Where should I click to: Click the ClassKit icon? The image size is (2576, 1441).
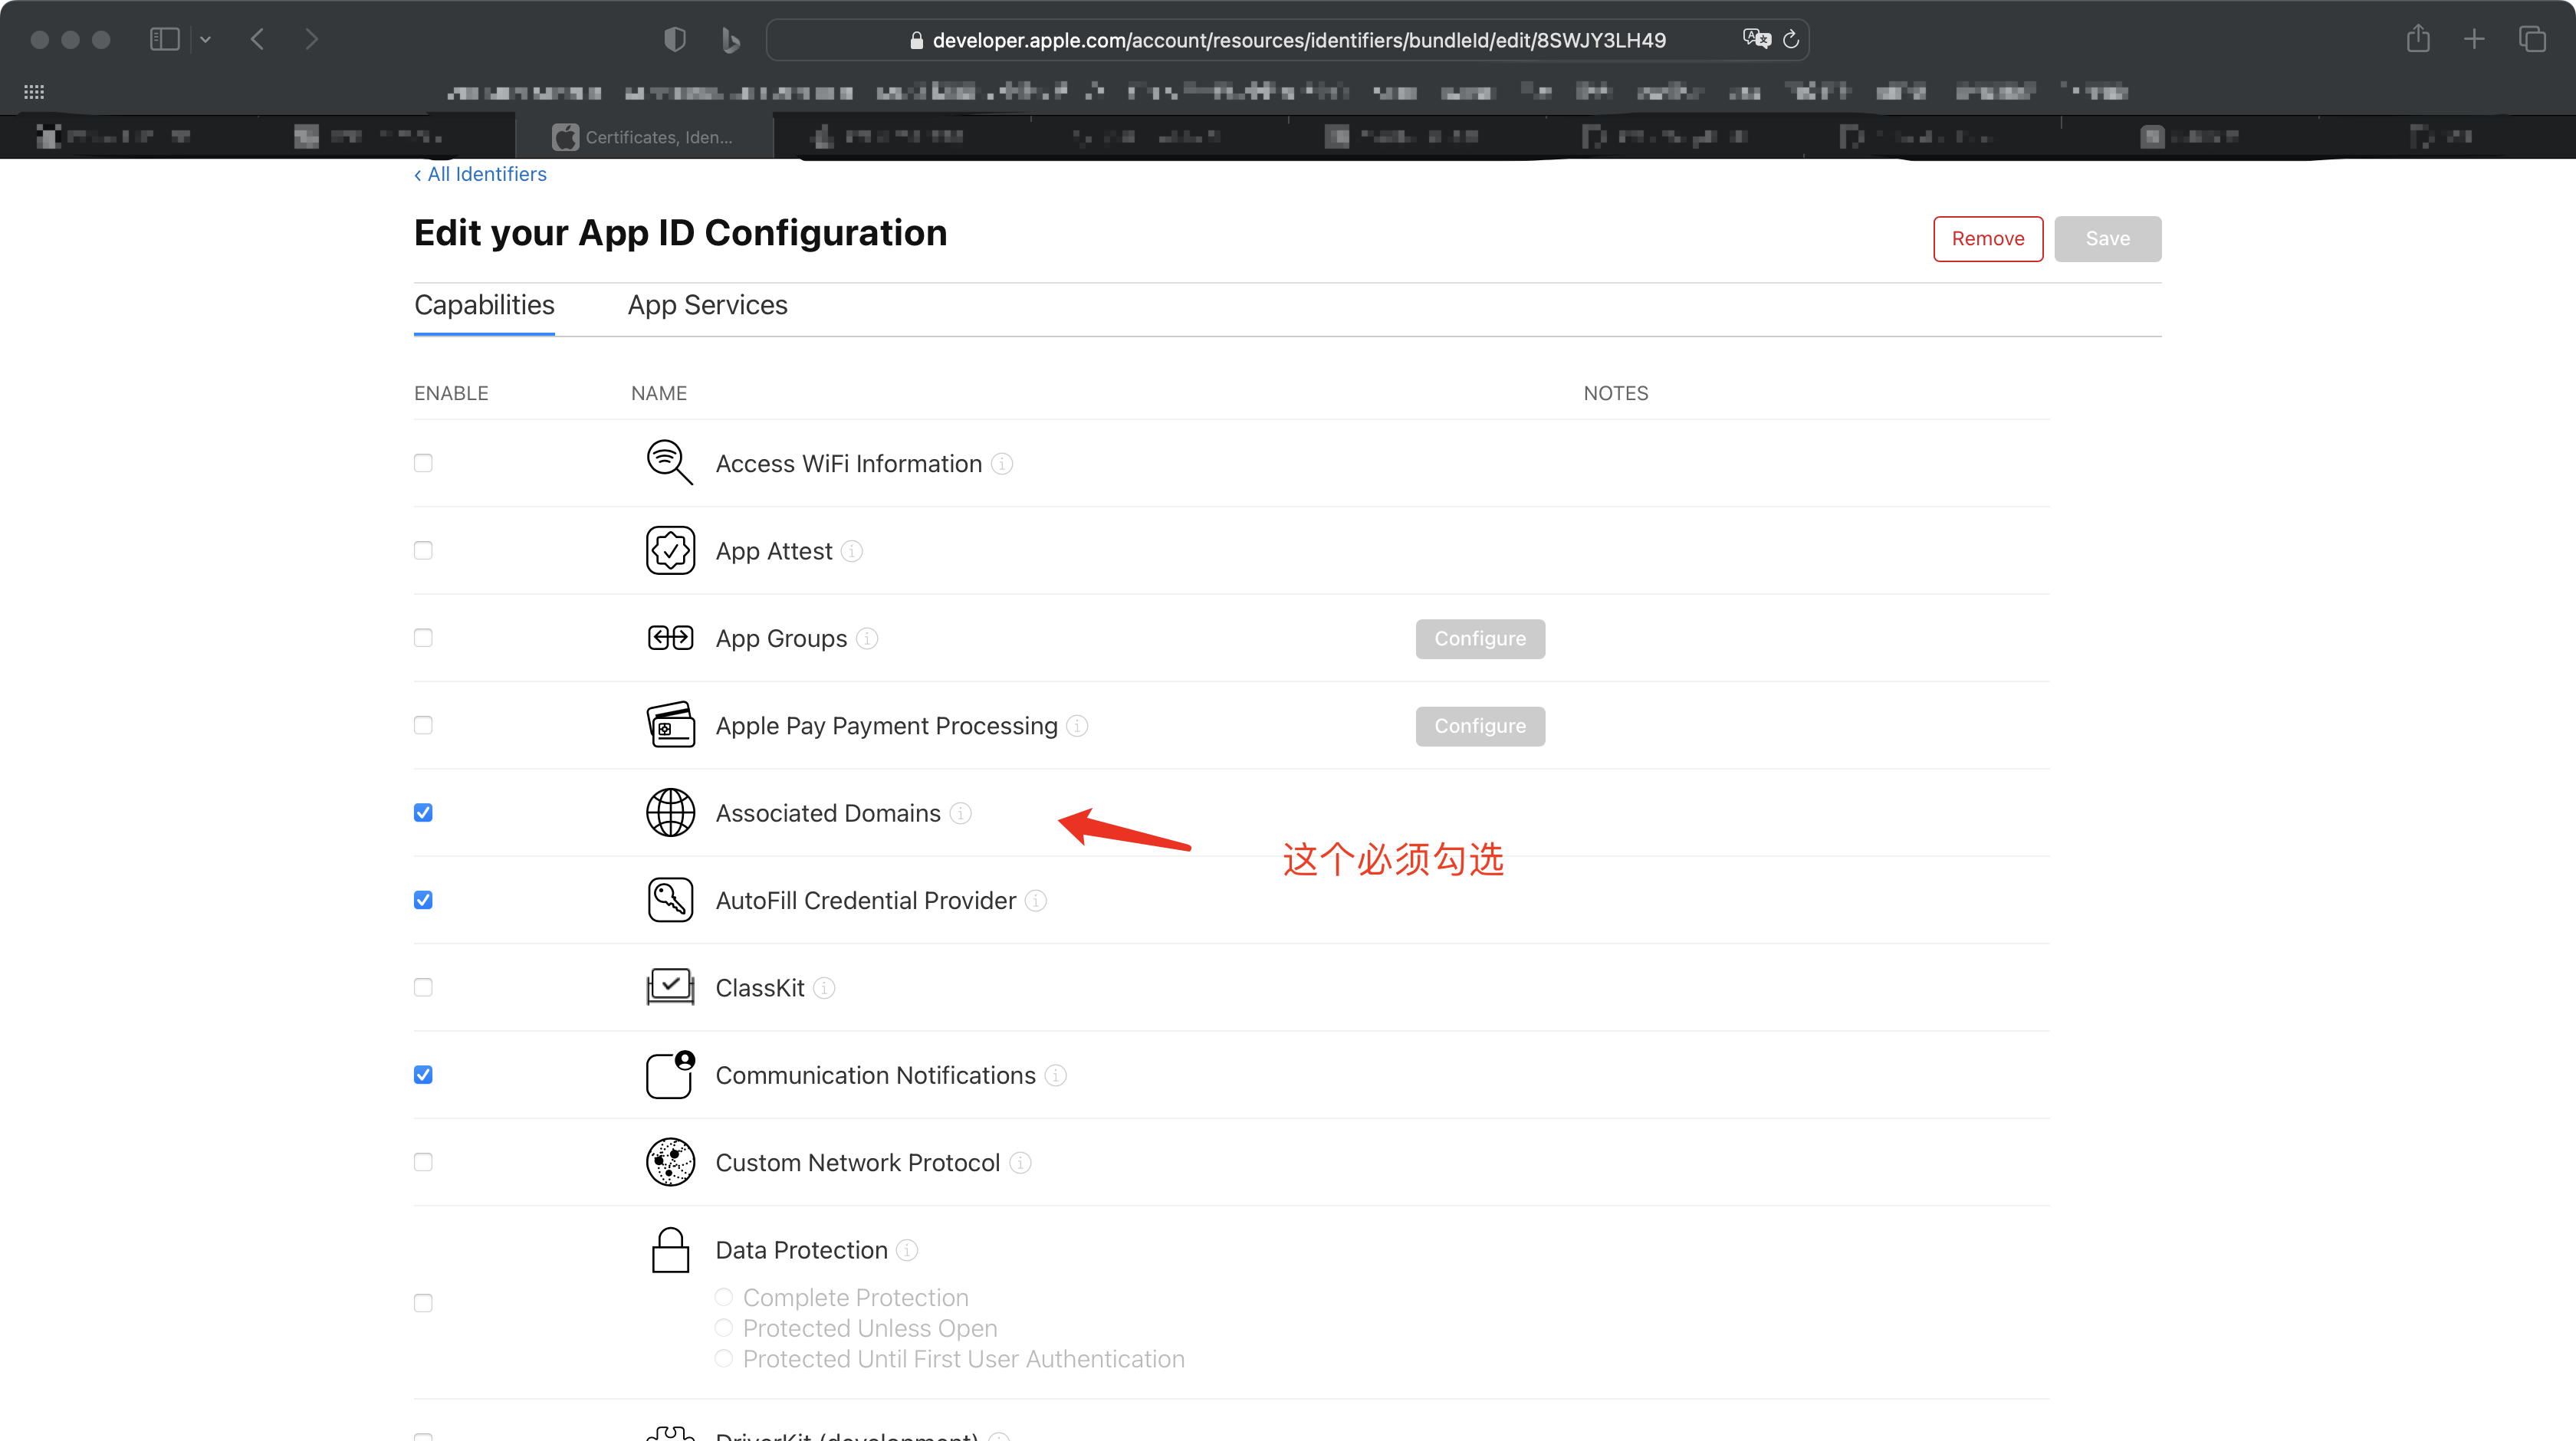point(670,987)
